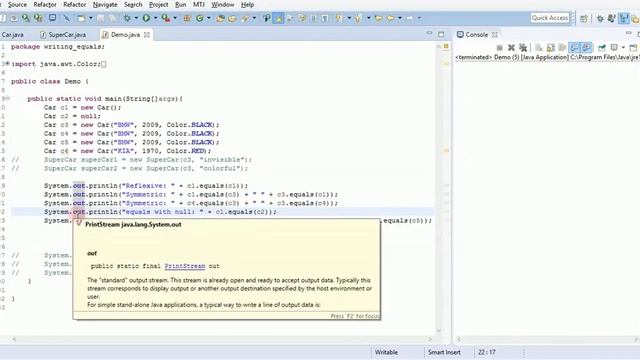Open the Next Annotation dropdown arrow

(x=349, y=18)
